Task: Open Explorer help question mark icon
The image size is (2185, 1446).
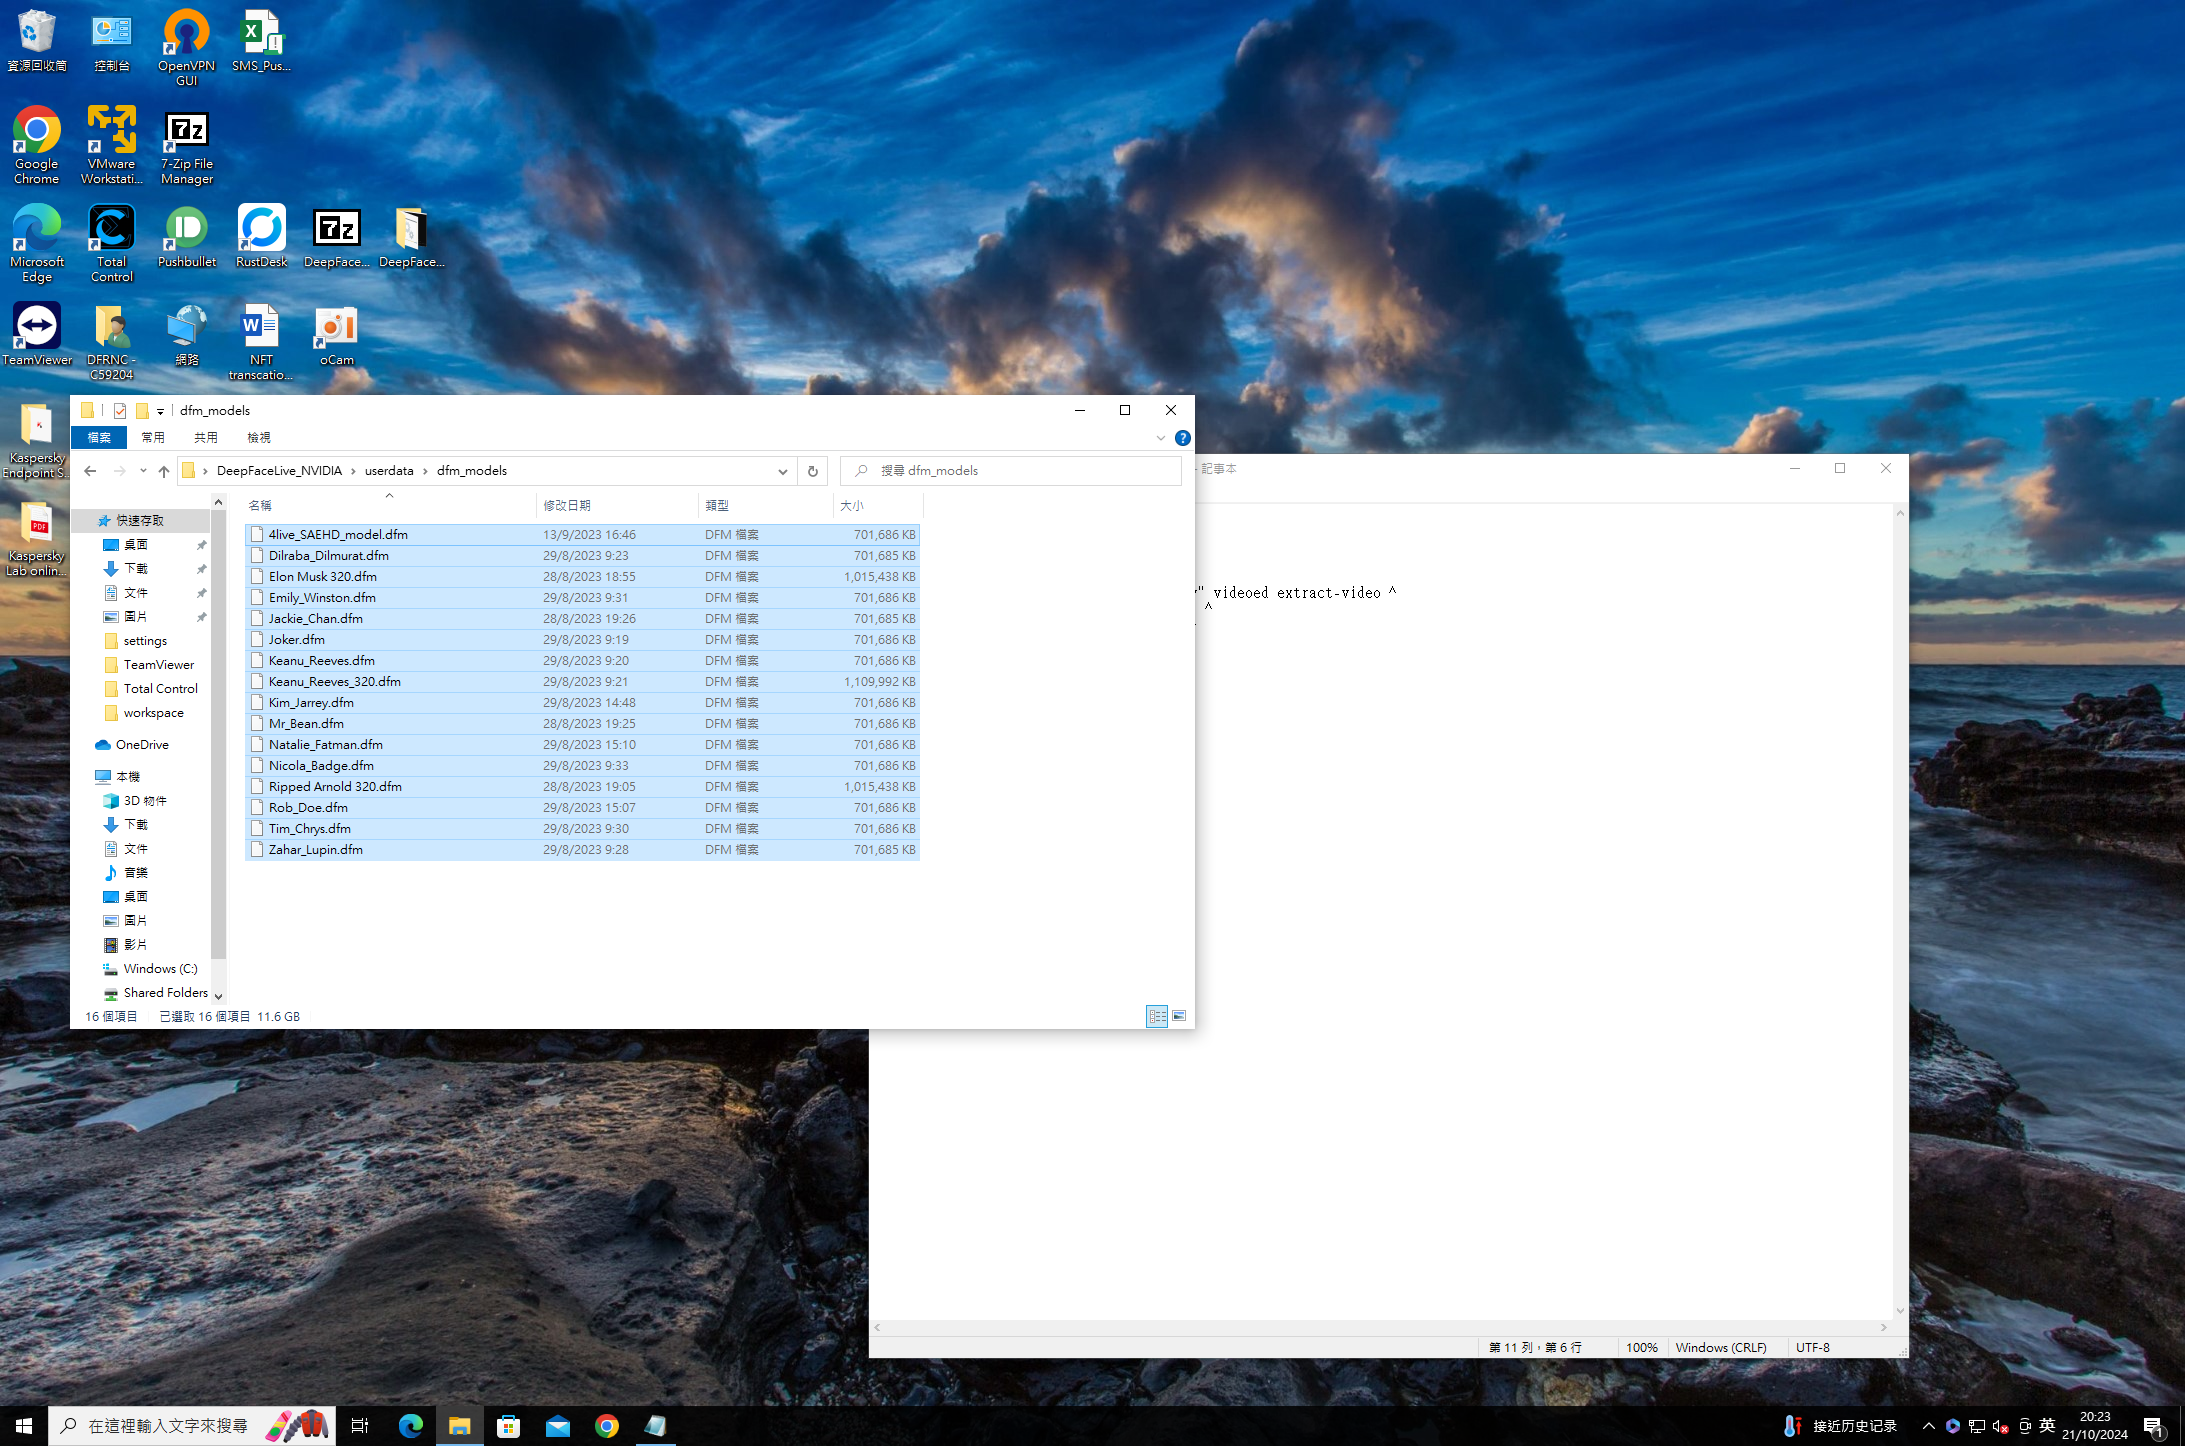Action: coord(1183,438)
